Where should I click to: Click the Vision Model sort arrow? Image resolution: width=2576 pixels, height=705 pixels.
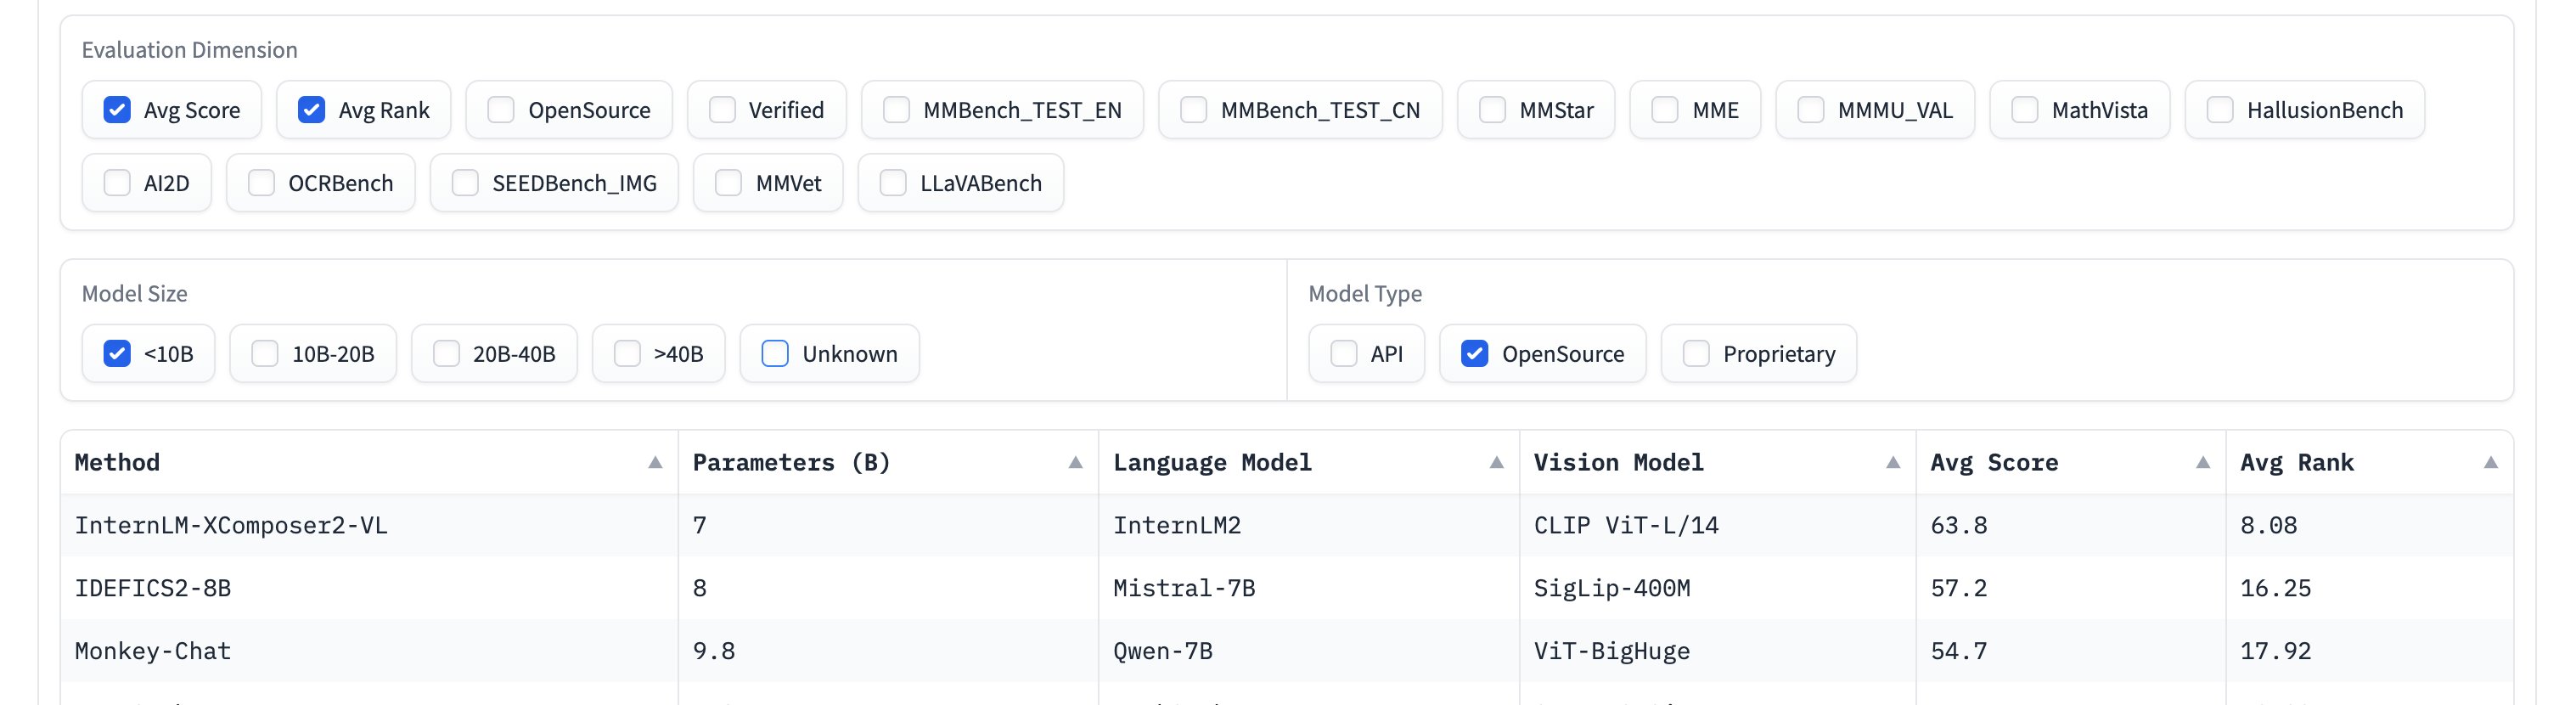coord(1892,462)
